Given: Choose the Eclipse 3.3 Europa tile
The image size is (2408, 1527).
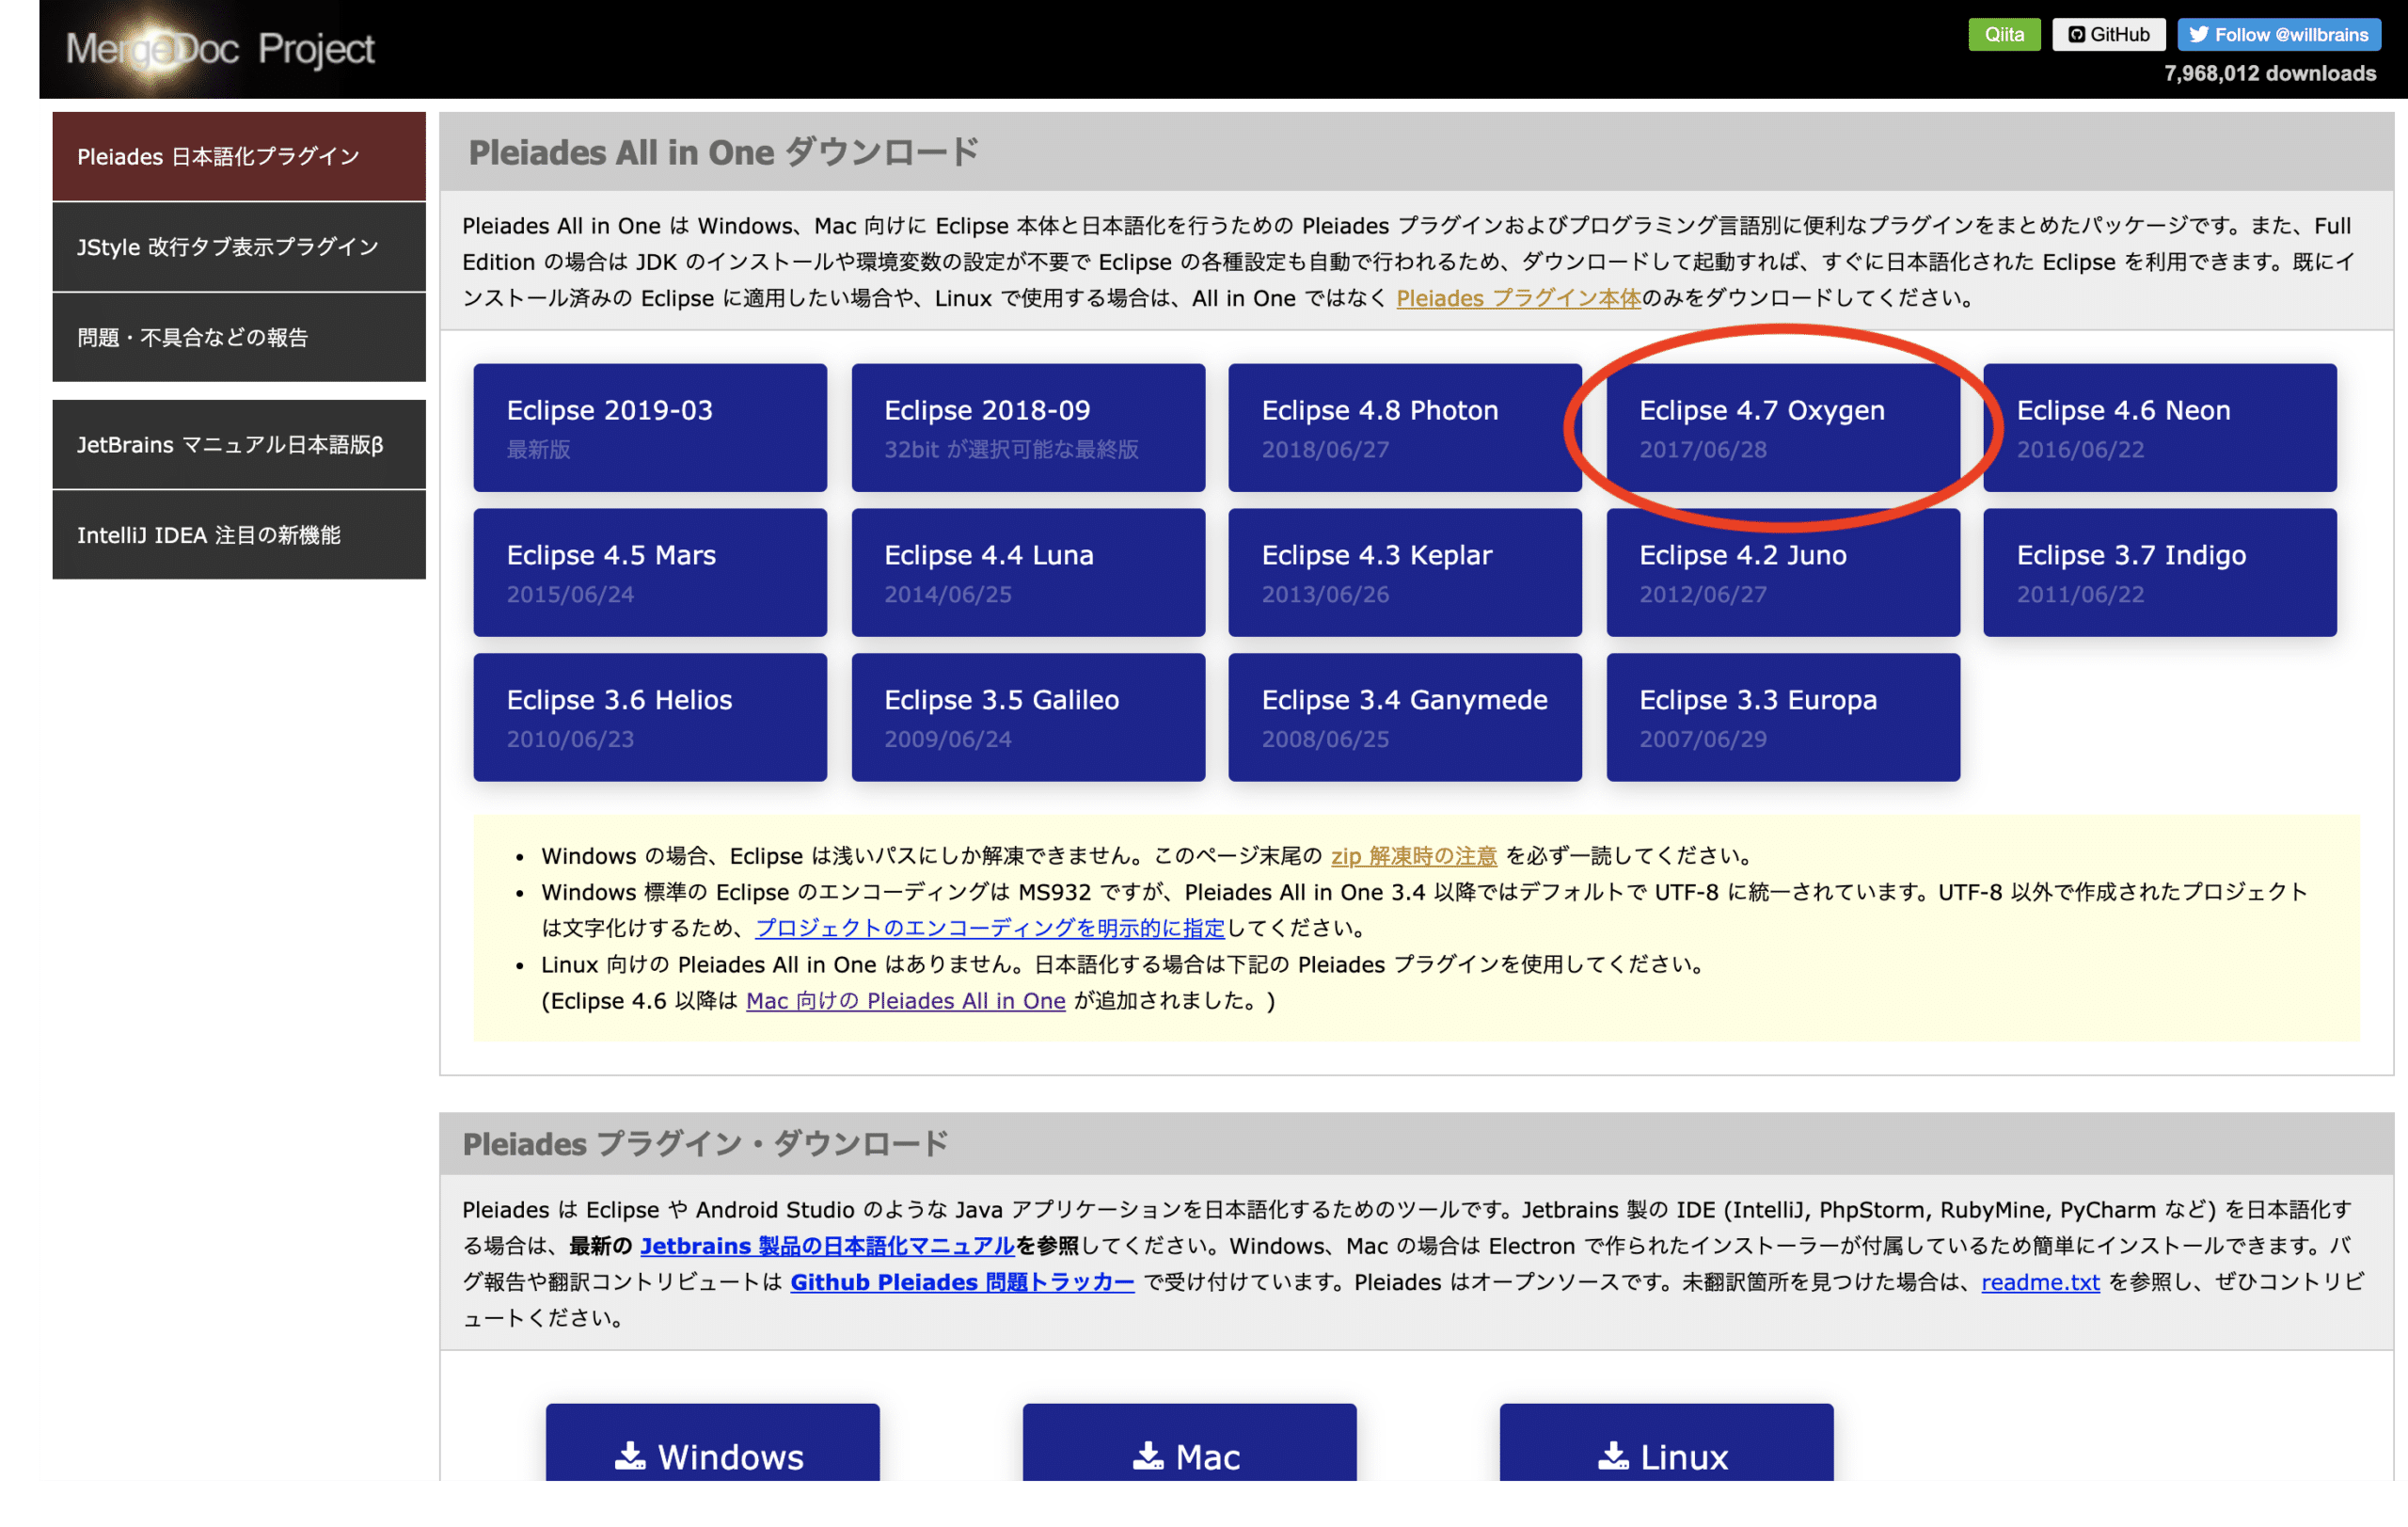Looking at the screenshot, I should coord(1783,717).
